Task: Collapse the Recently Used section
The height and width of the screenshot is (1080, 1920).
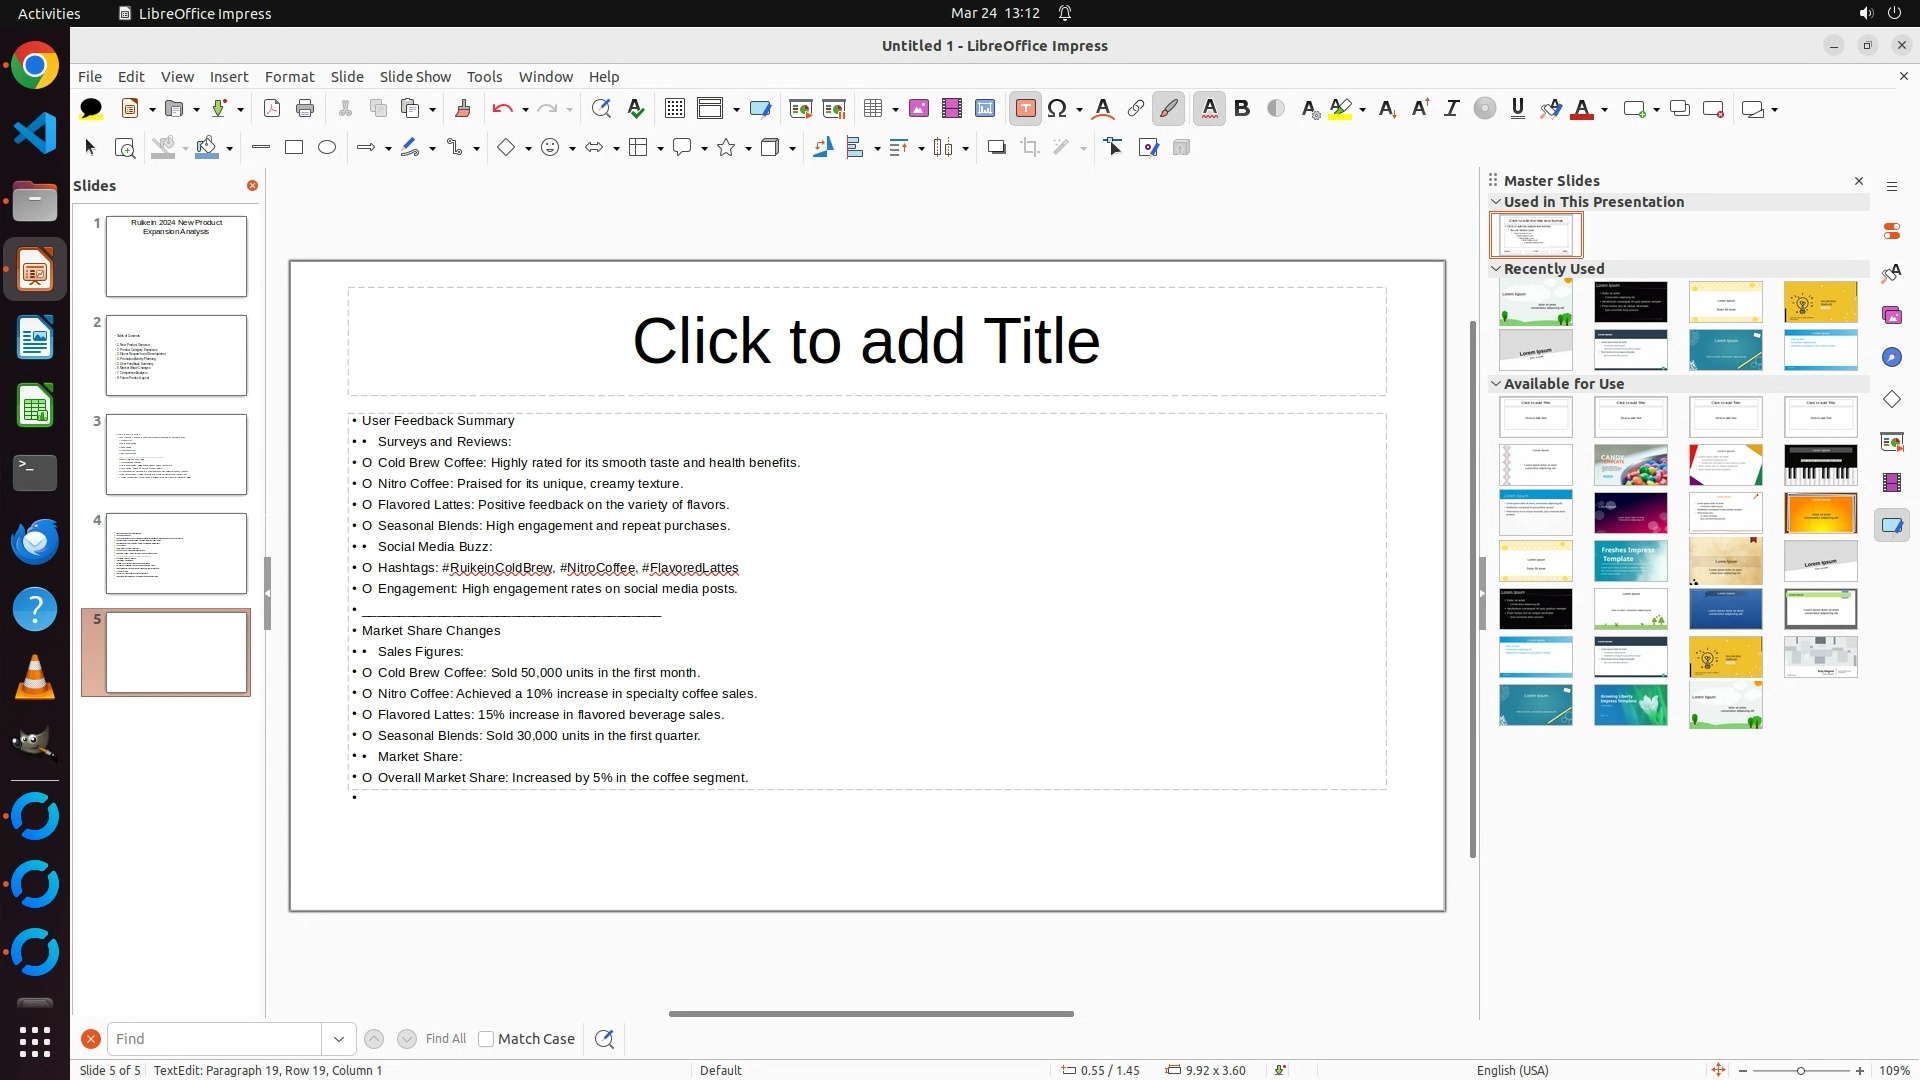Action: click(x=1496, y=269)
